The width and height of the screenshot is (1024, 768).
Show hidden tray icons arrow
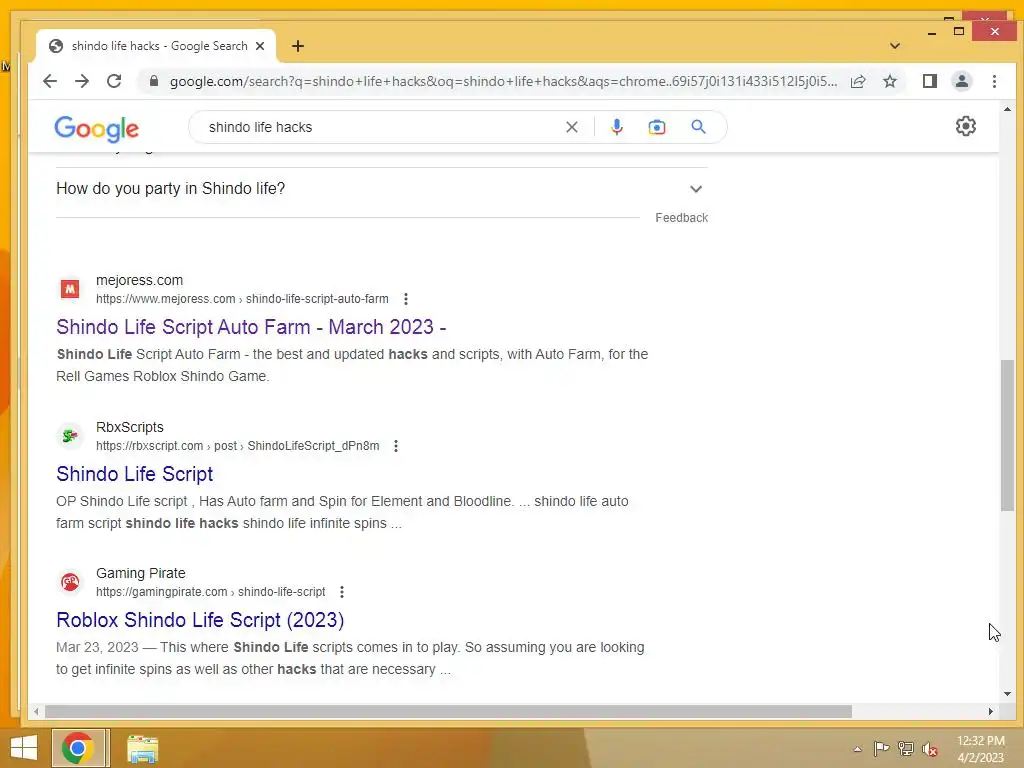[x=857, y=749]
